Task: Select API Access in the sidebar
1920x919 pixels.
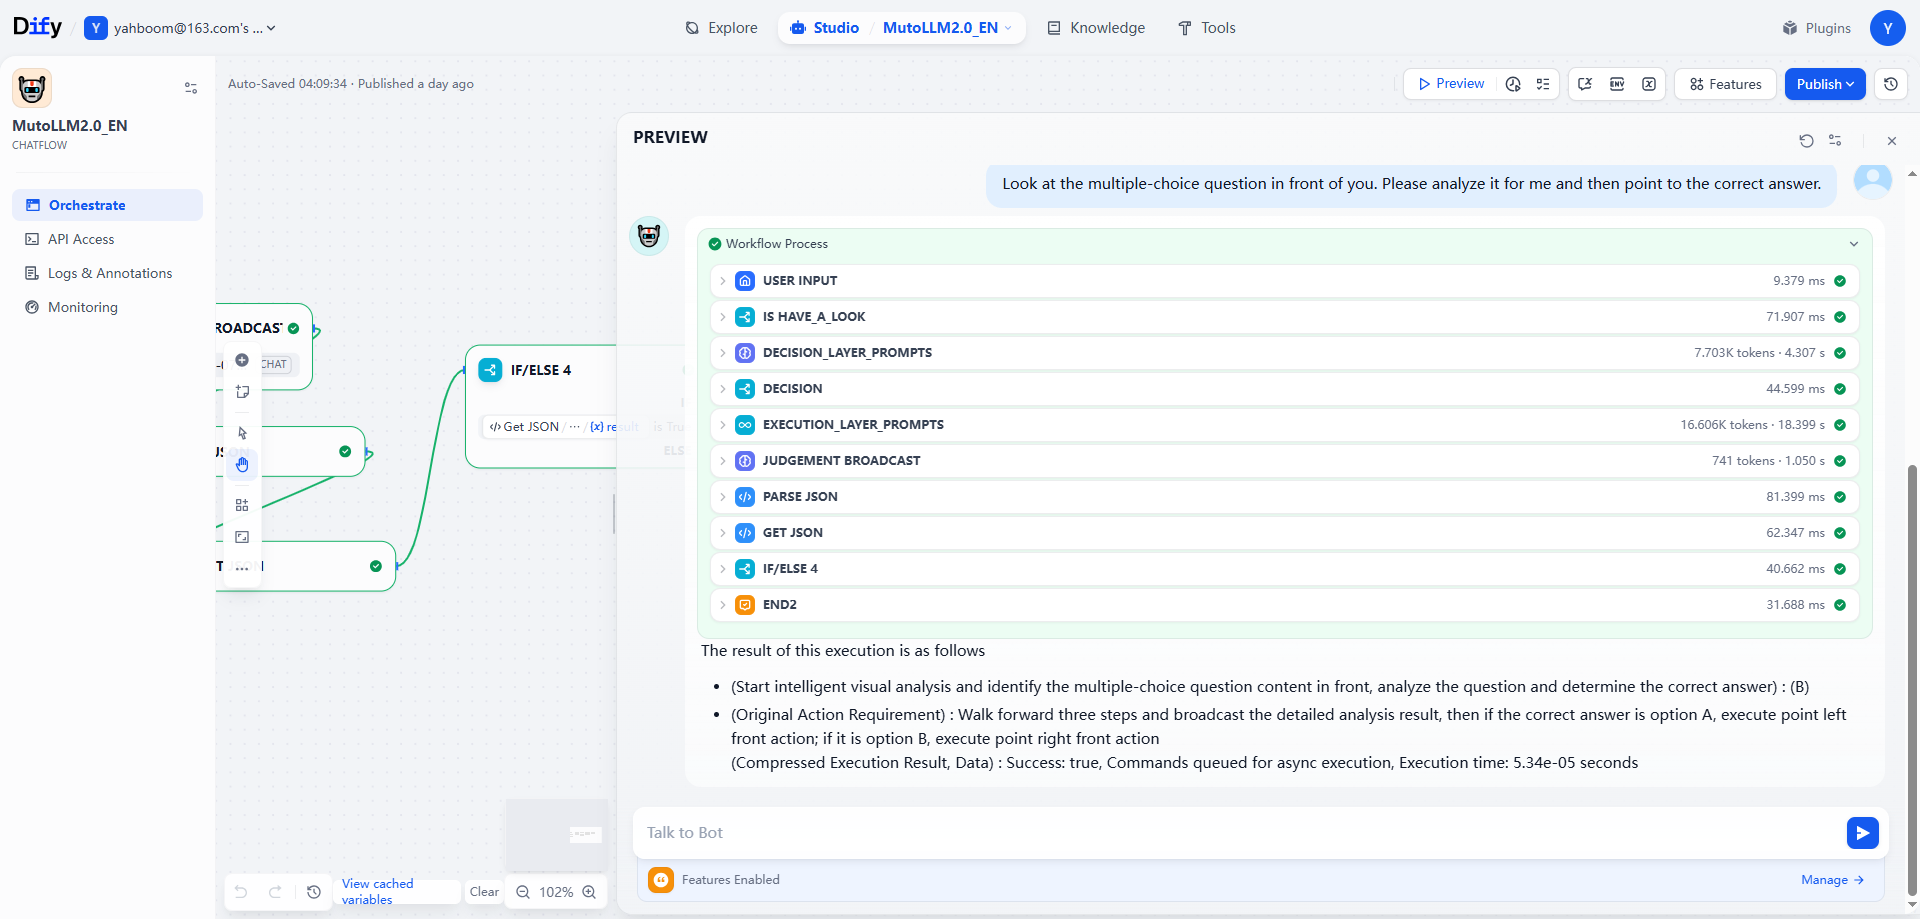Action: coord(107,239)
